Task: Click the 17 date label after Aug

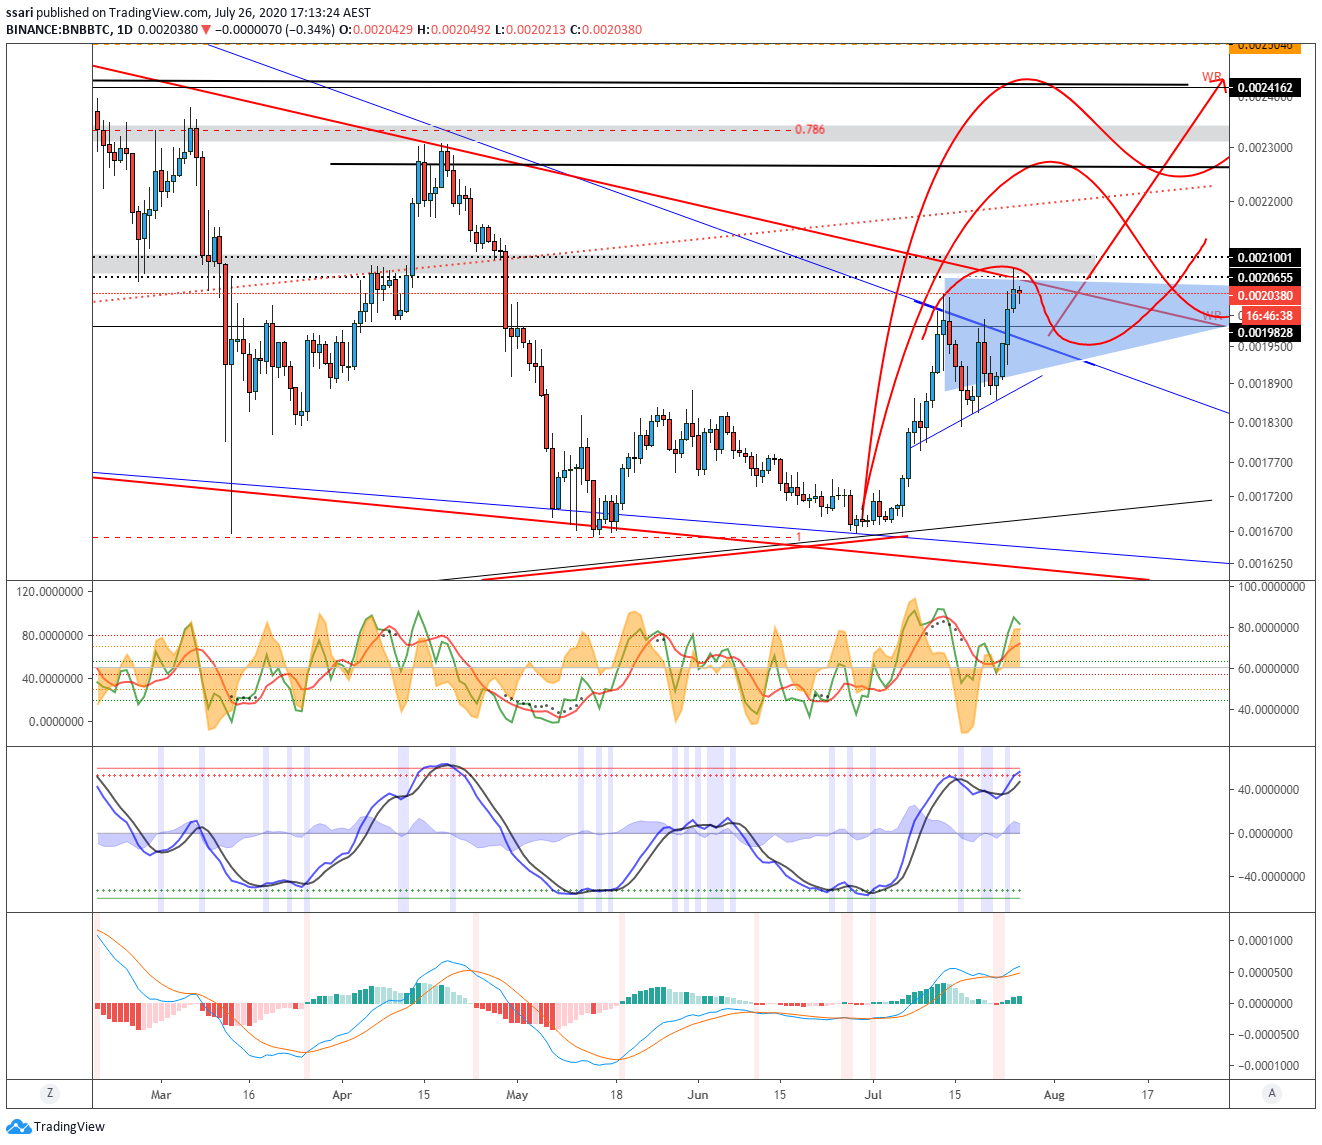Action: (x=1148, y=1095)
